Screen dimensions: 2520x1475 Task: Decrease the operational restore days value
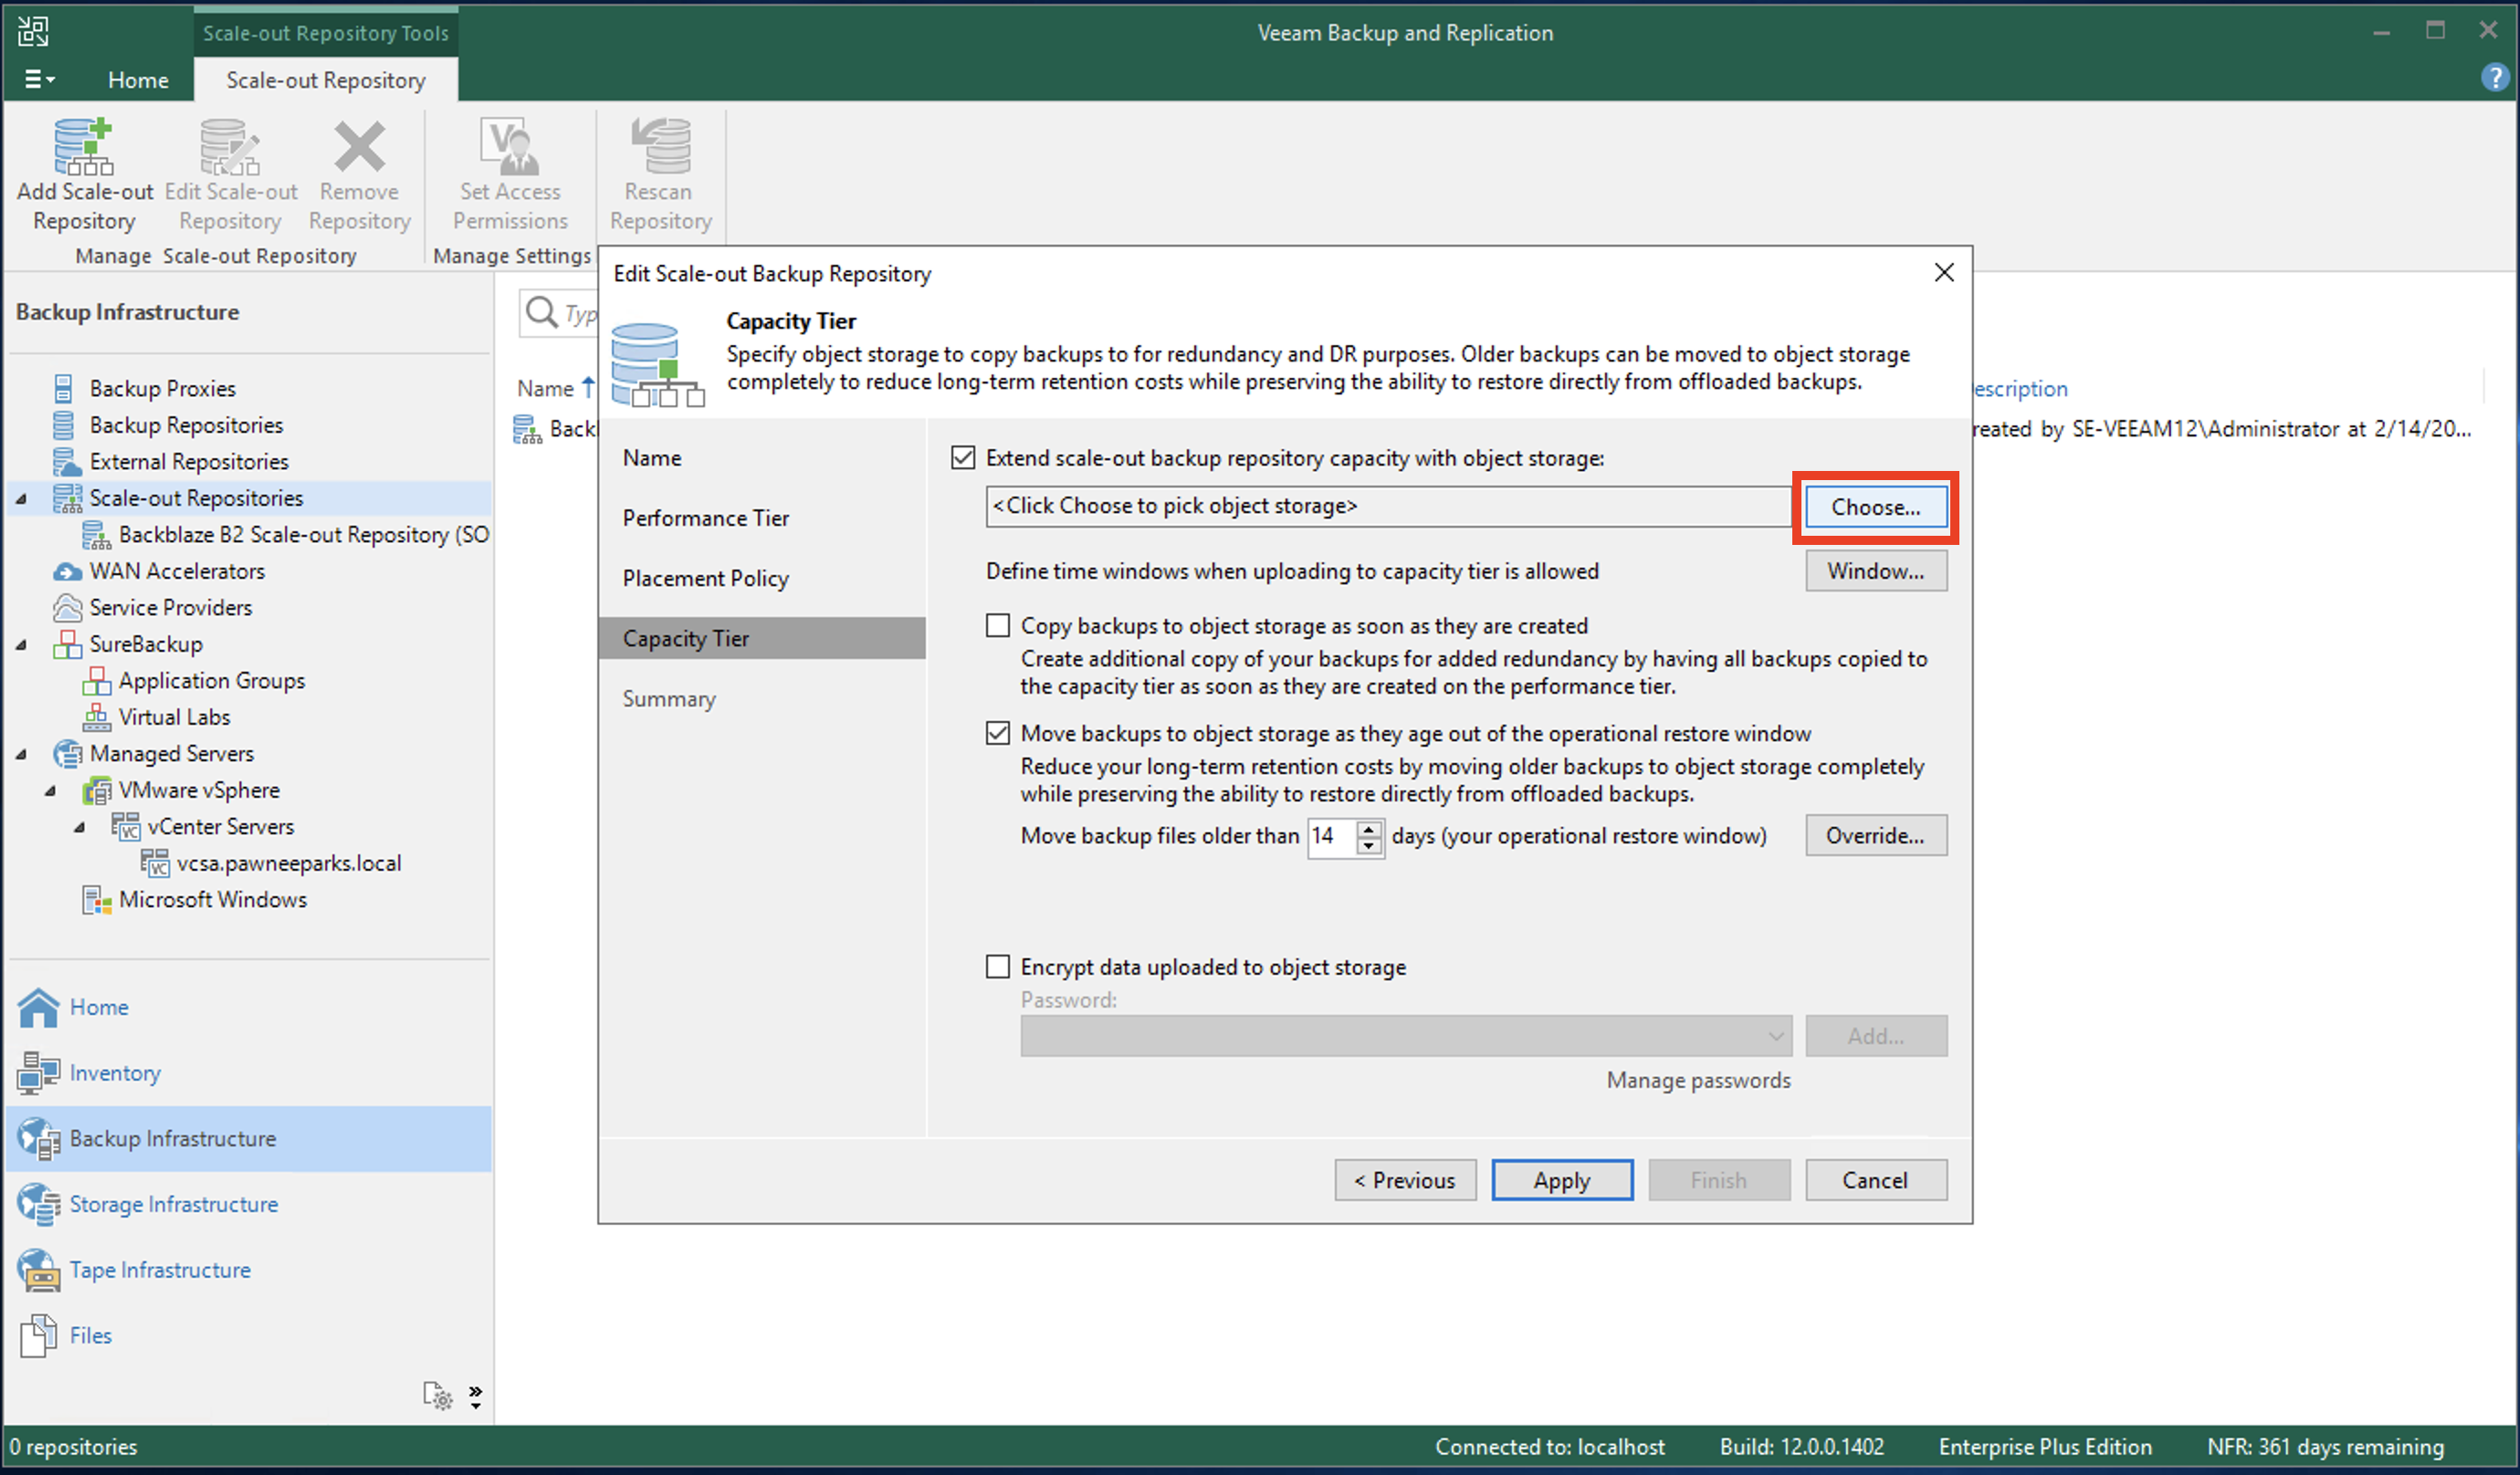click(x=1369, y=846)
